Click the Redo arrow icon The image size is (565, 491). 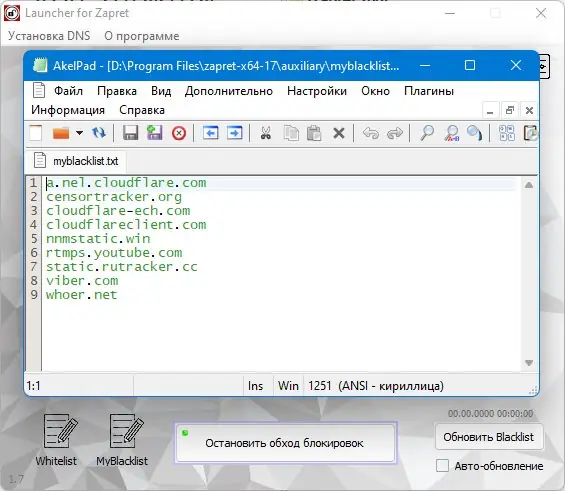tap(395, 133)
